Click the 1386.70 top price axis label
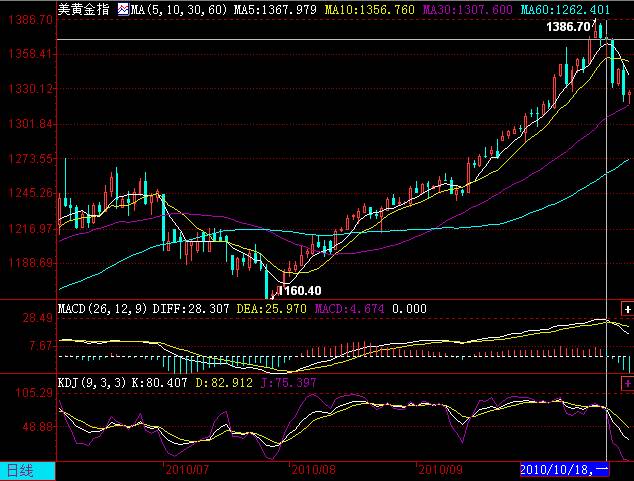 [31, 19]
